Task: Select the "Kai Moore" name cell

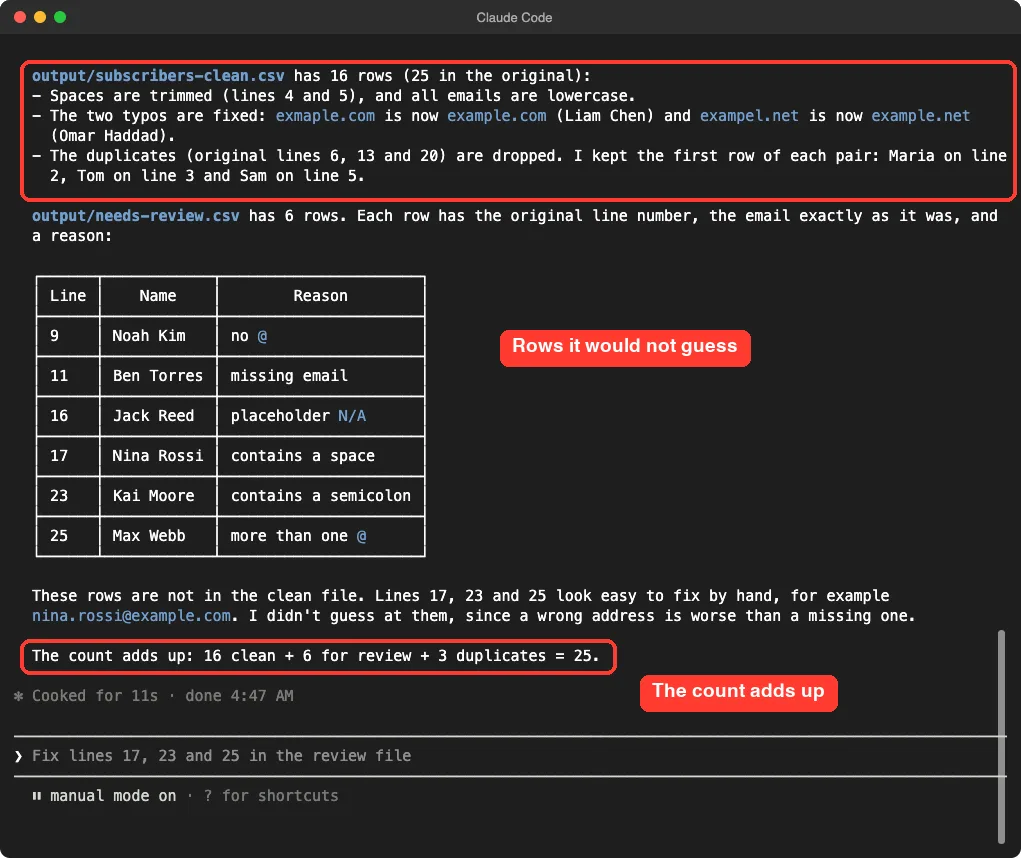Action: [158, 495]
